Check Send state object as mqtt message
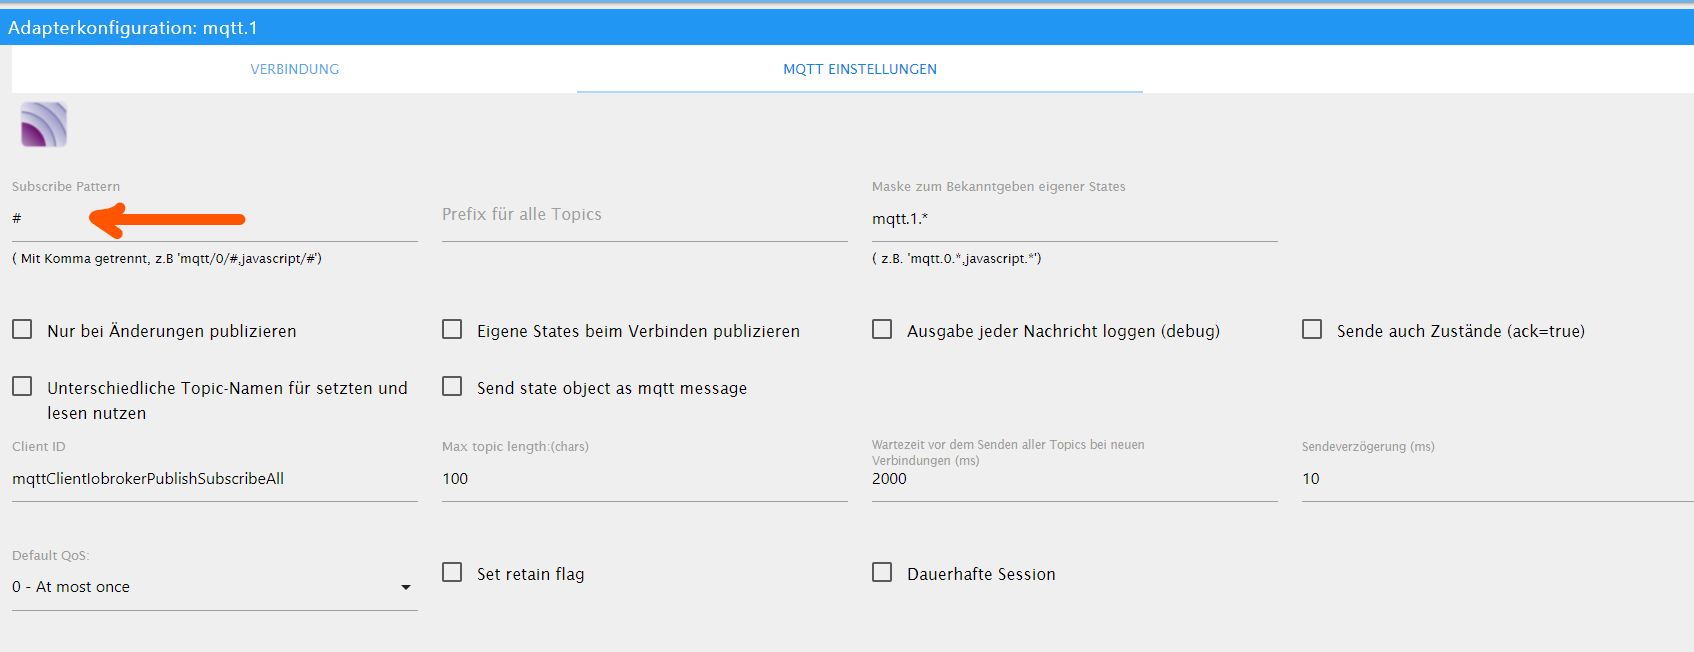This screenshot has height=652, width=1694. 452,386
